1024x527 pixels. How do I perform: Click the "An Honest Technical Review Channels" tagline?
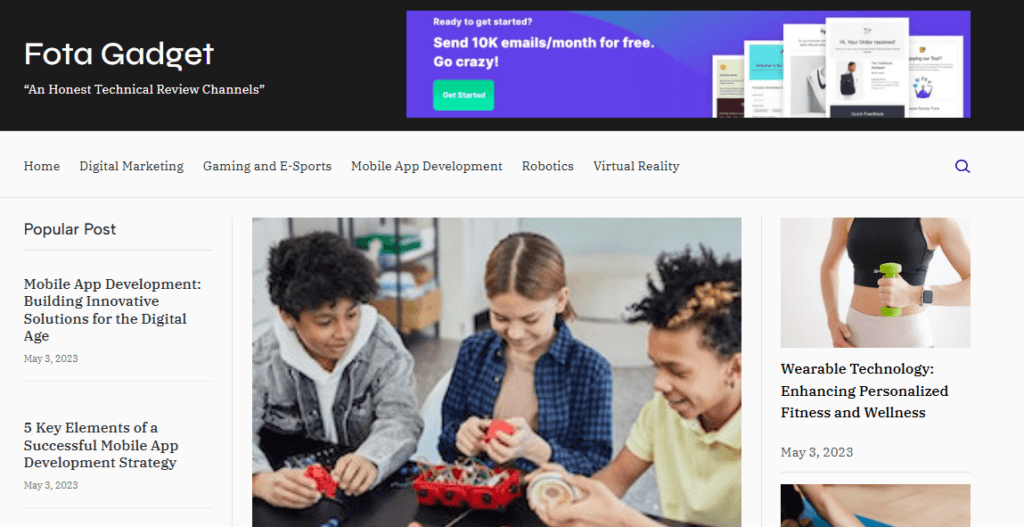tap(144, 89)
